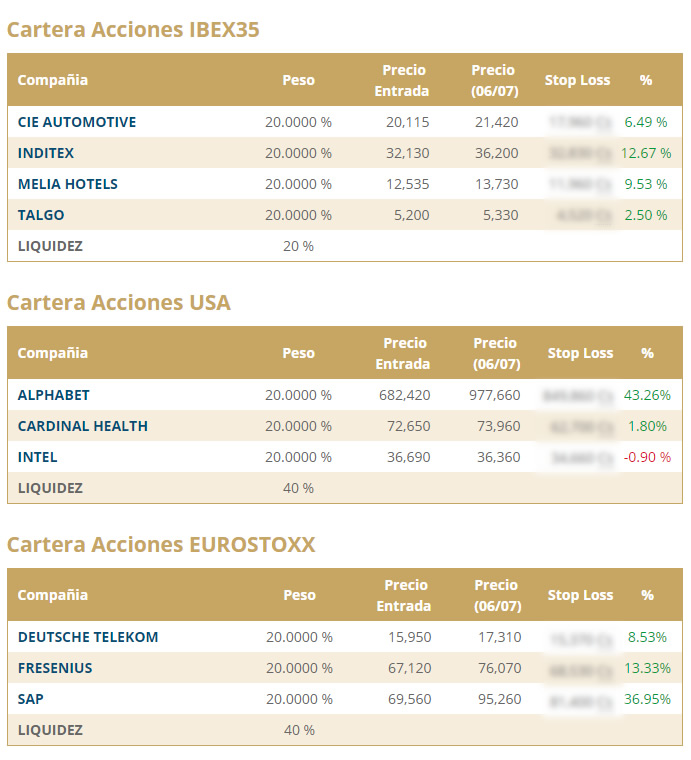
Task: Select the DEUTSCHE TELEKOM link
Action: [88, 637]
